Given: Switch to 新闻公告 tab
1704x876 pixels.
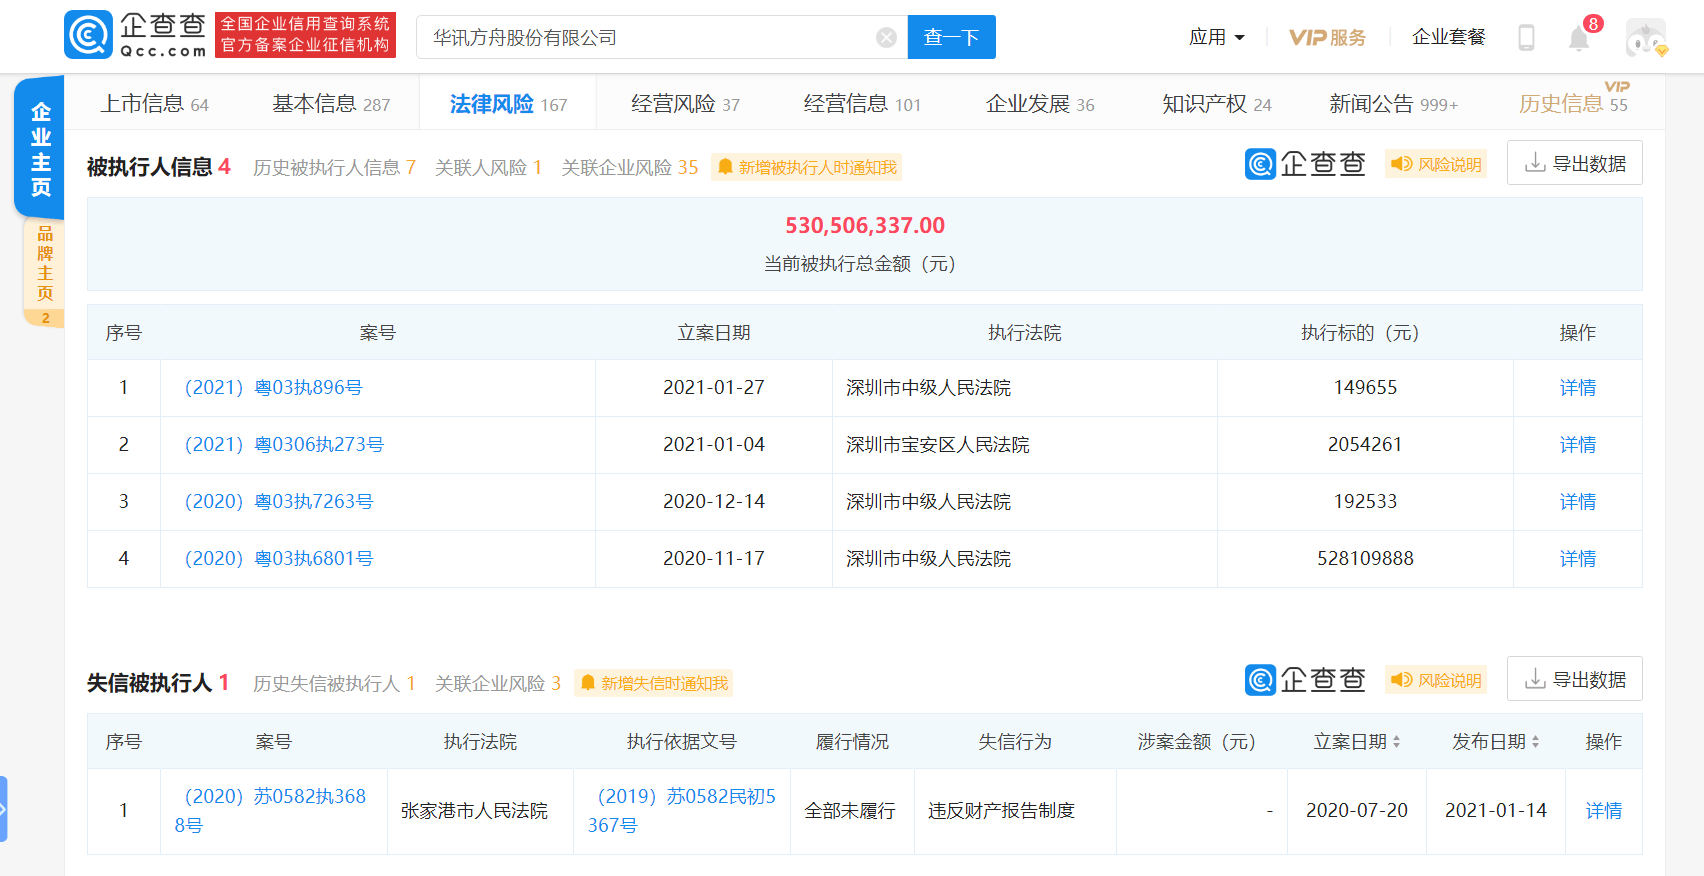Looking at the screenshot, I should tap(1393, 103).
